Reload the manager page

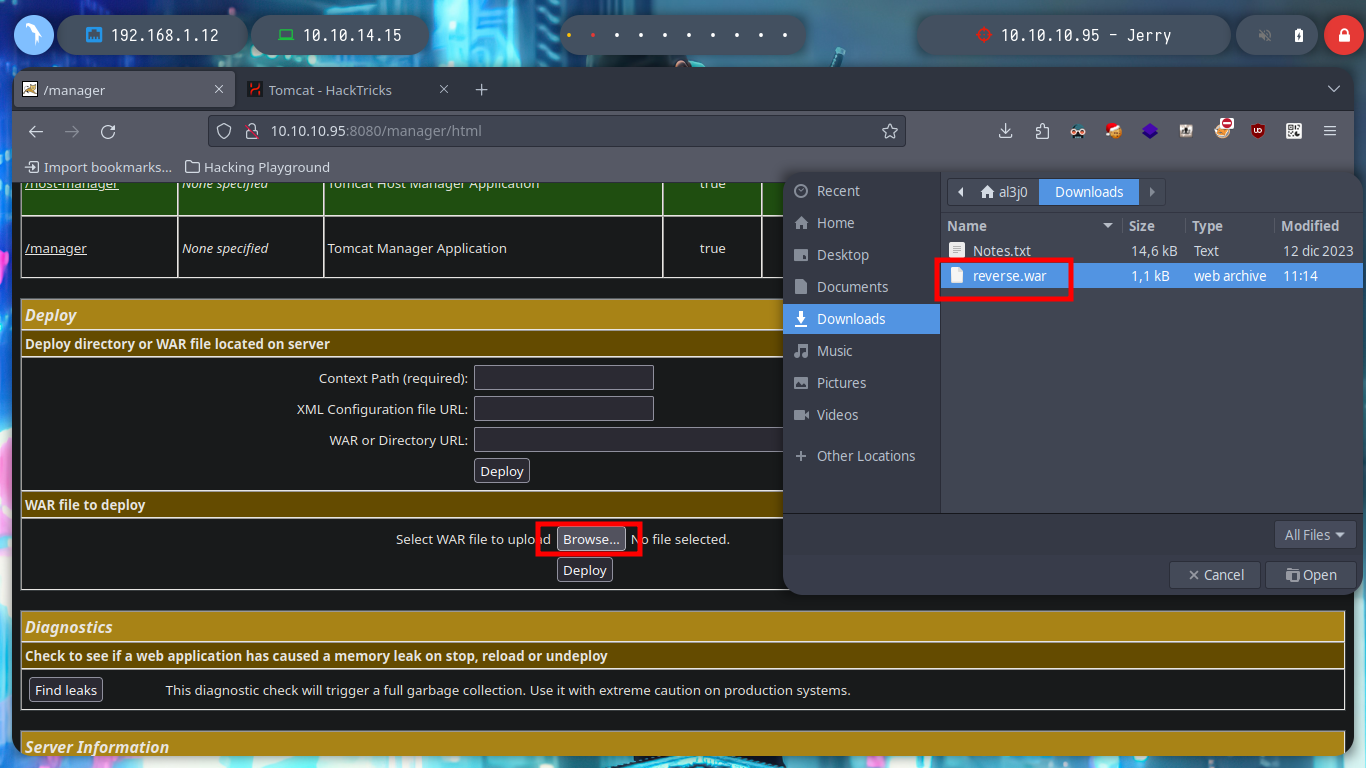coord(108,131)
